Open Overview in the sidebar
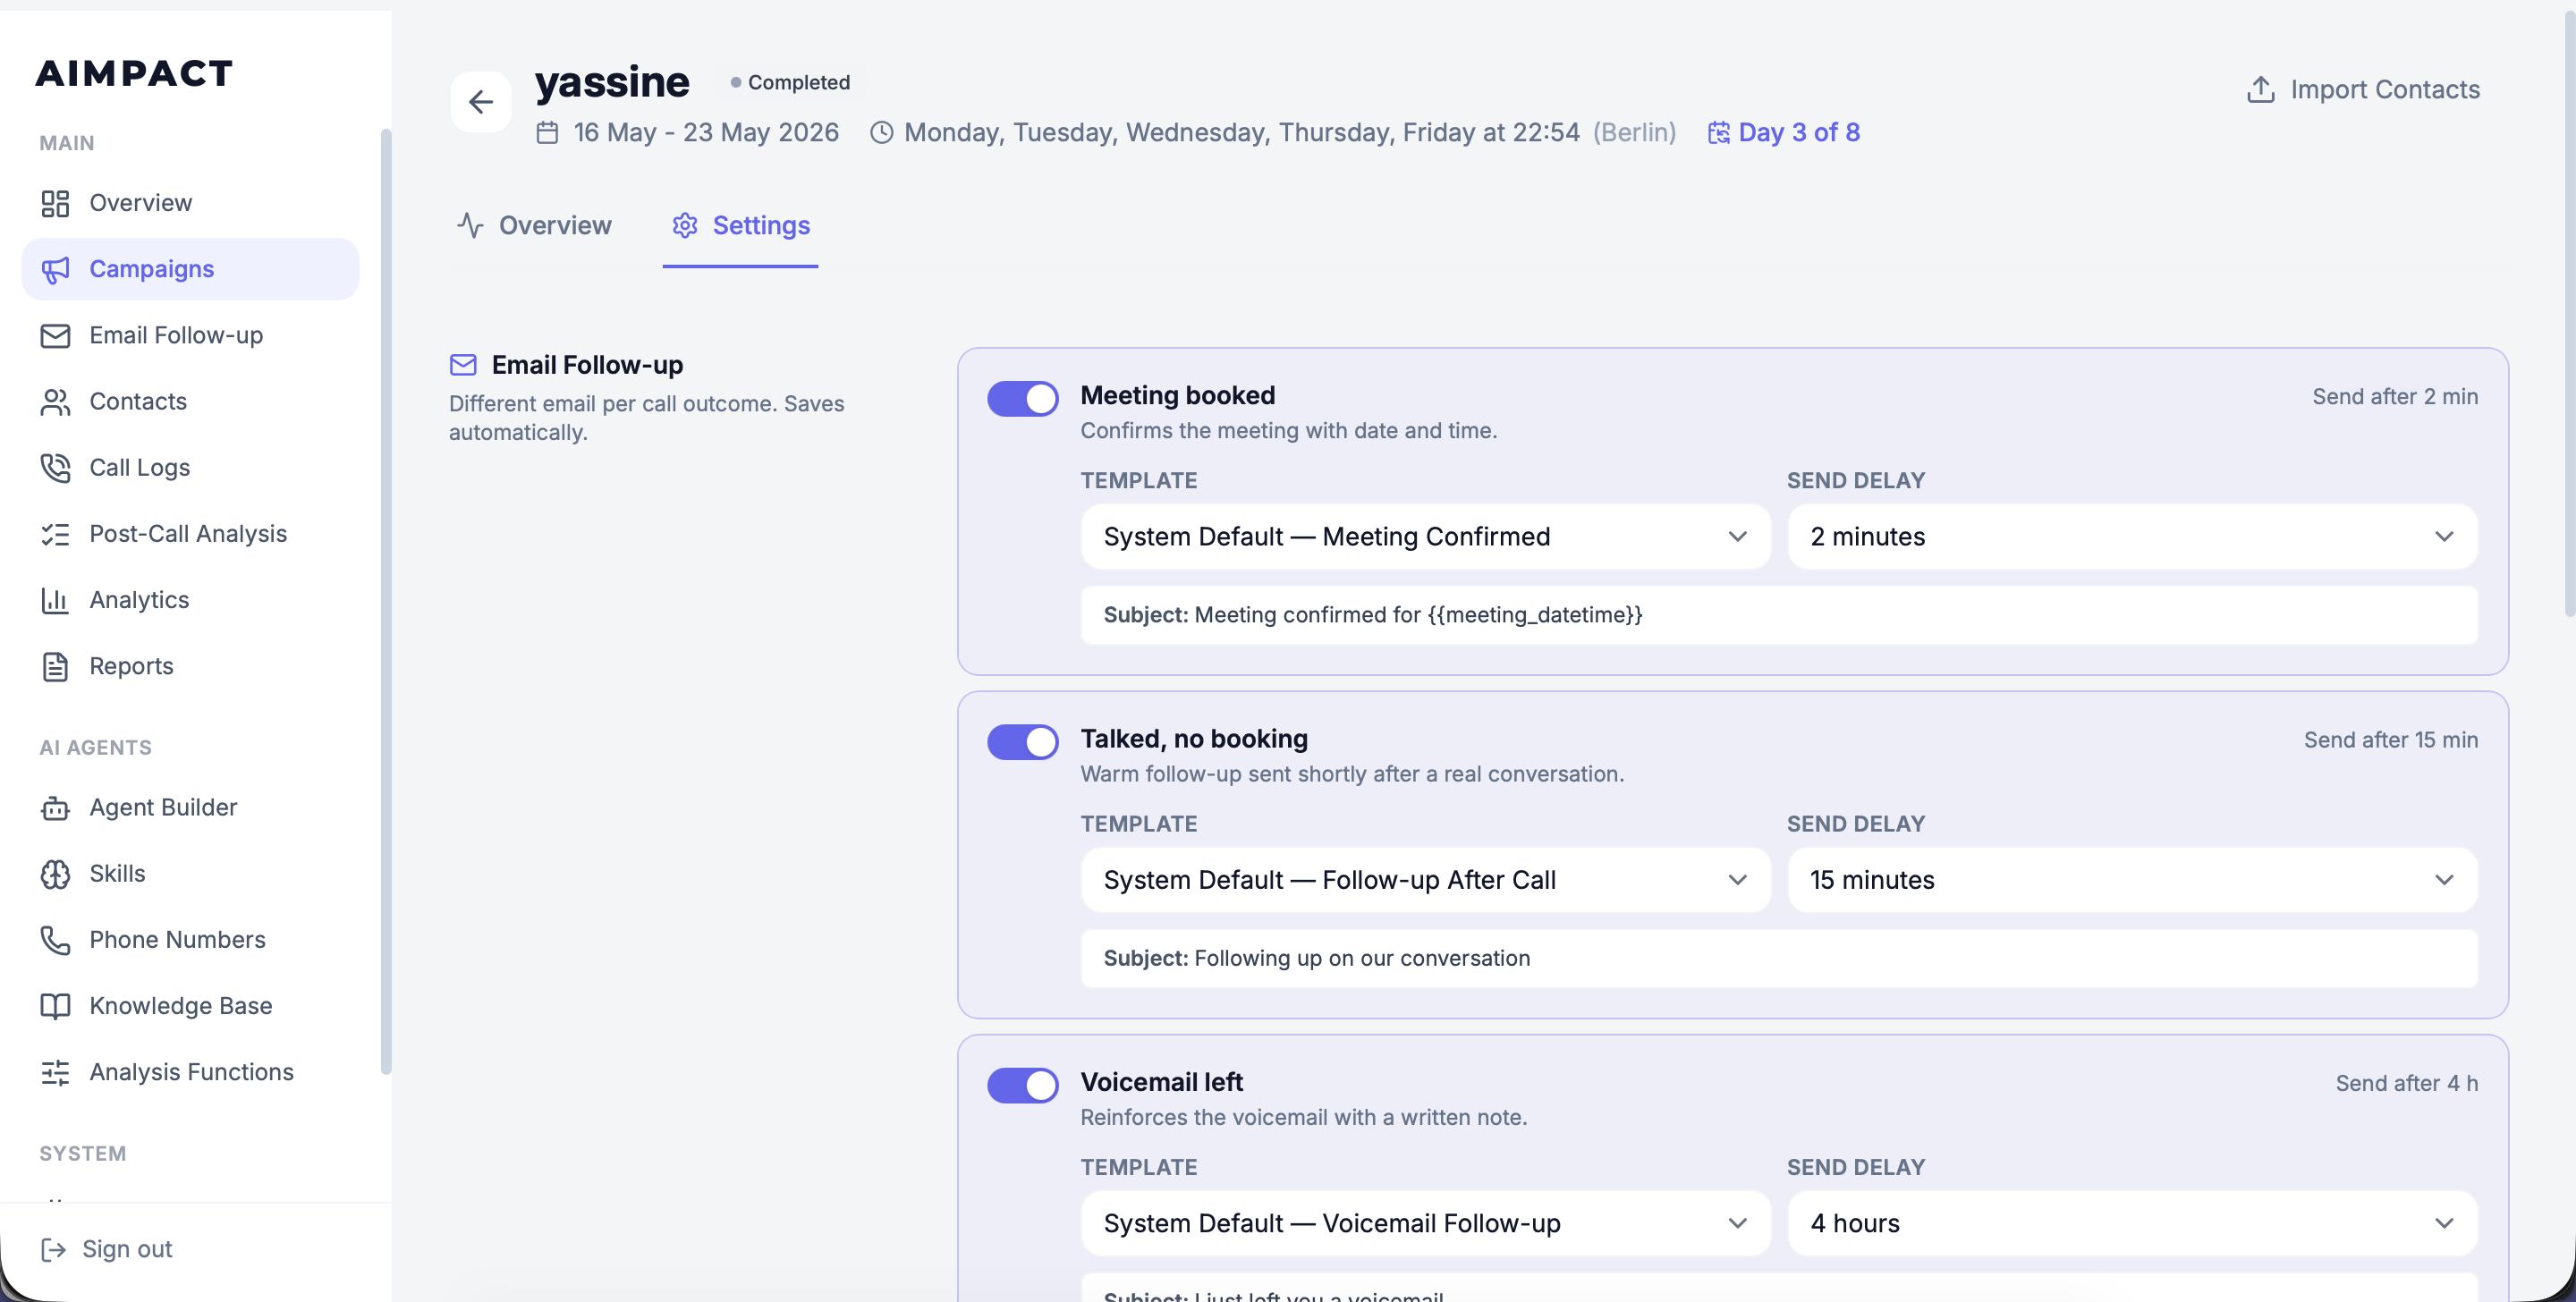Image resolution: width=2576 pixels, height=1302 pixels. click(190, 203)
